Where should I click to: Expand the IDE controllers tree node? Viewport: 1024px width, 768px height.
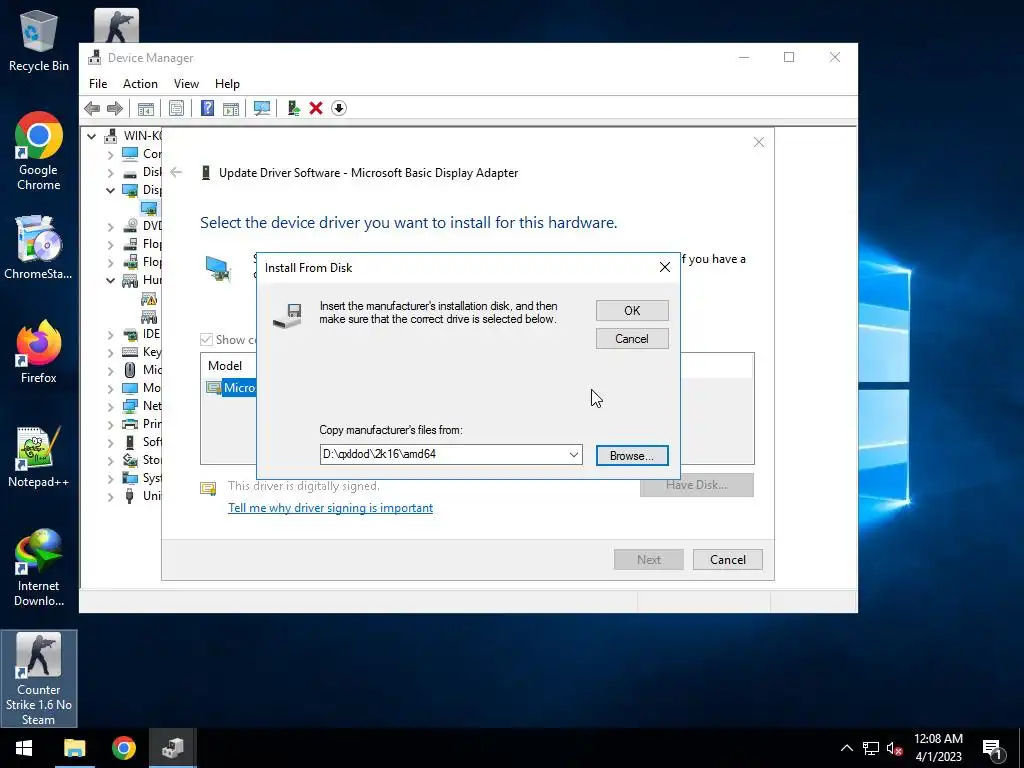[x=110, y=334]
